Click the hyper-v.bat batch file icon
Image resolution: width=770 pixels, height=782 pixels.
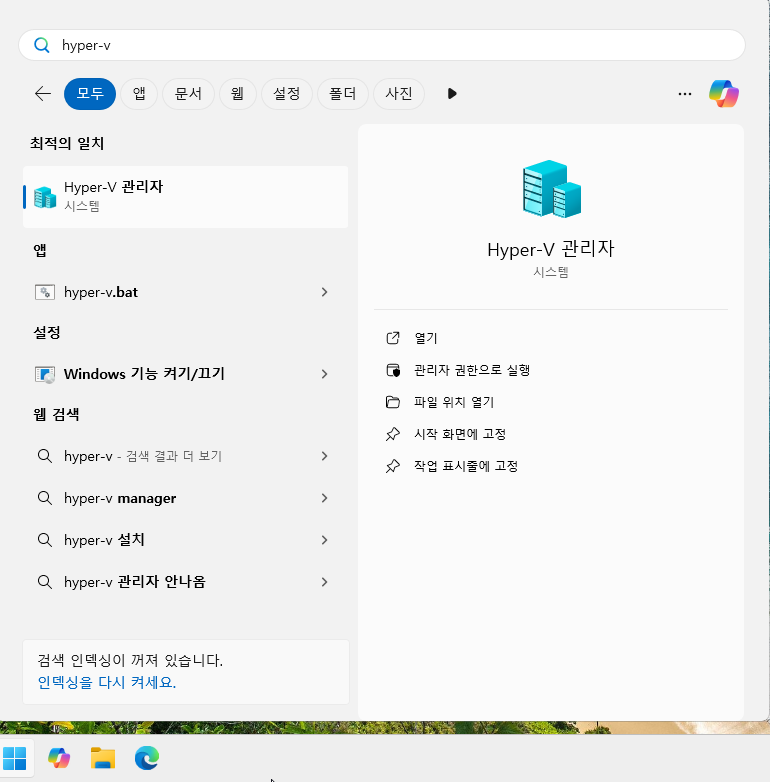coord(45,292)
